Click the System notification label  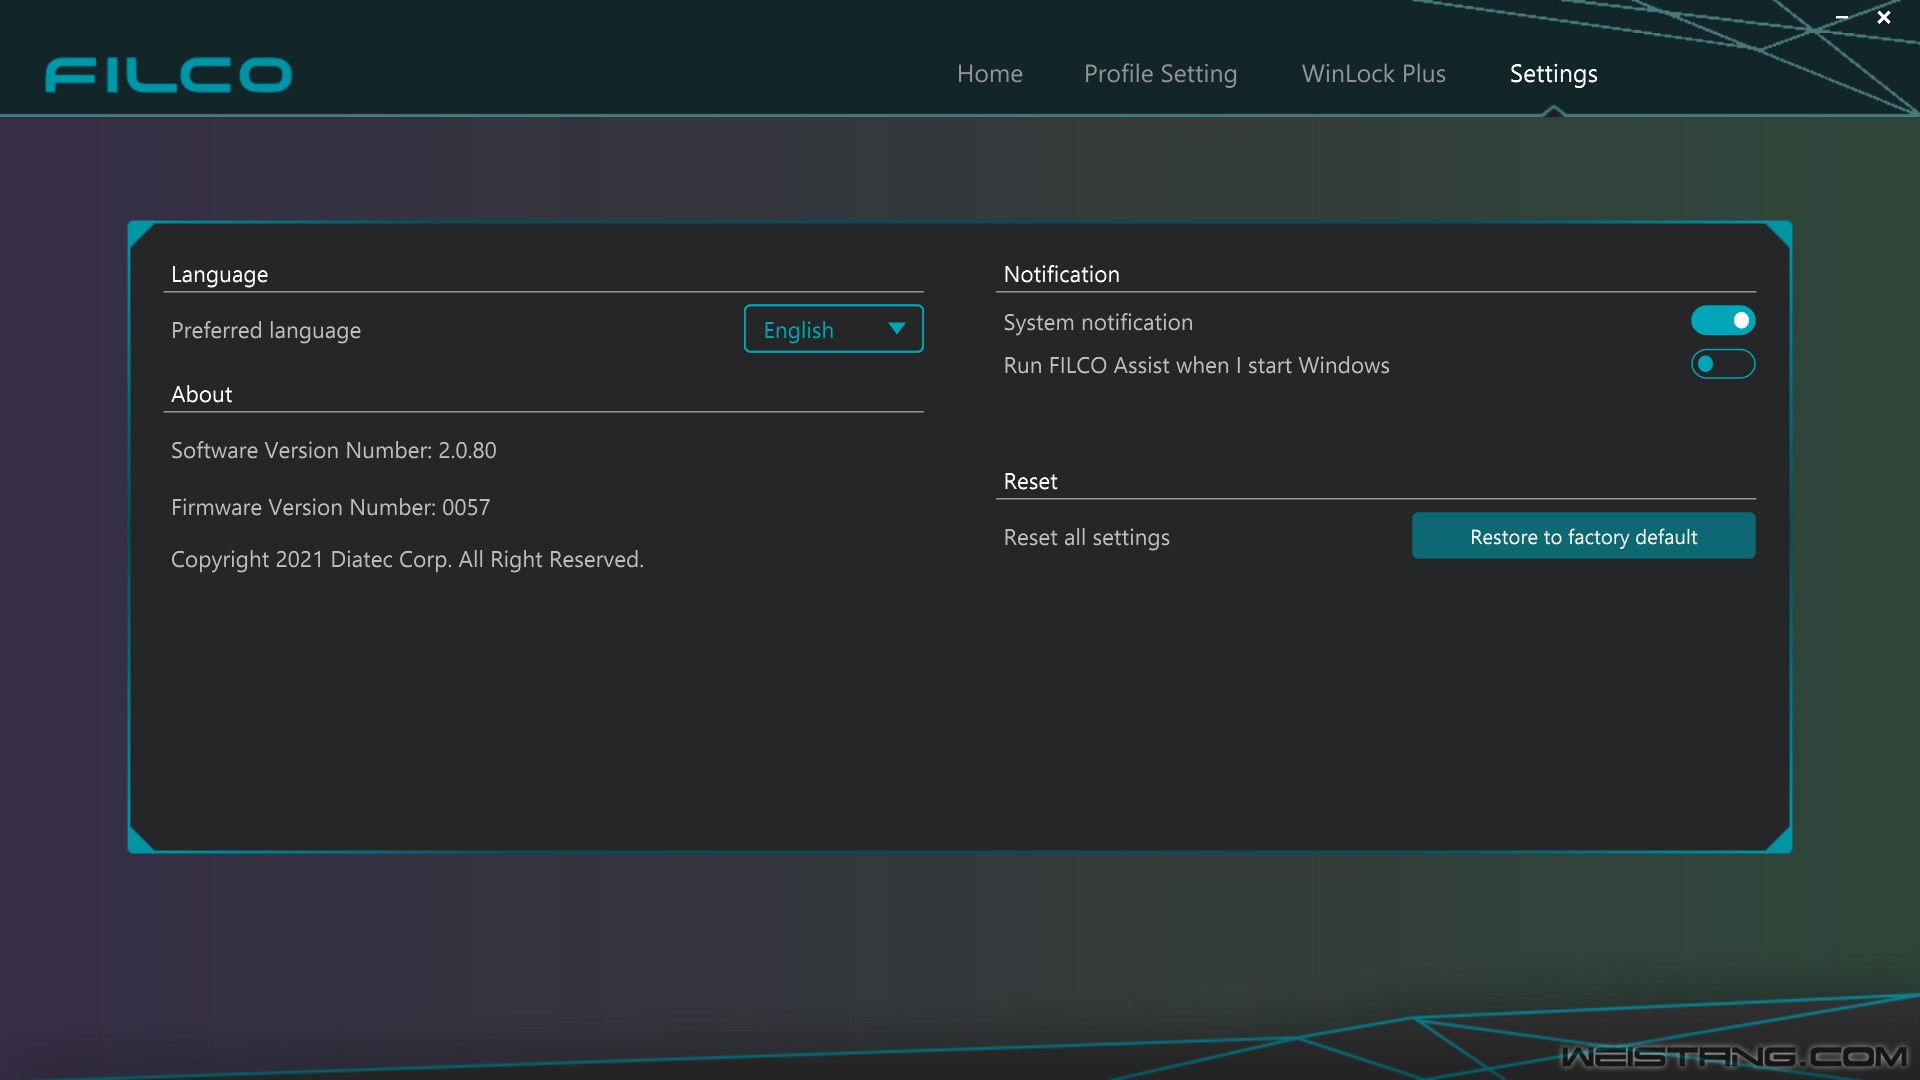(x=1098, y=323)
